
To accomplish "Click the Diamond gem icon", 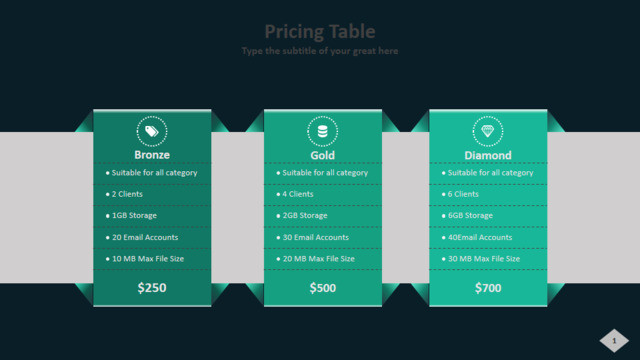I will pyautogui.click(x=488, y=131).
